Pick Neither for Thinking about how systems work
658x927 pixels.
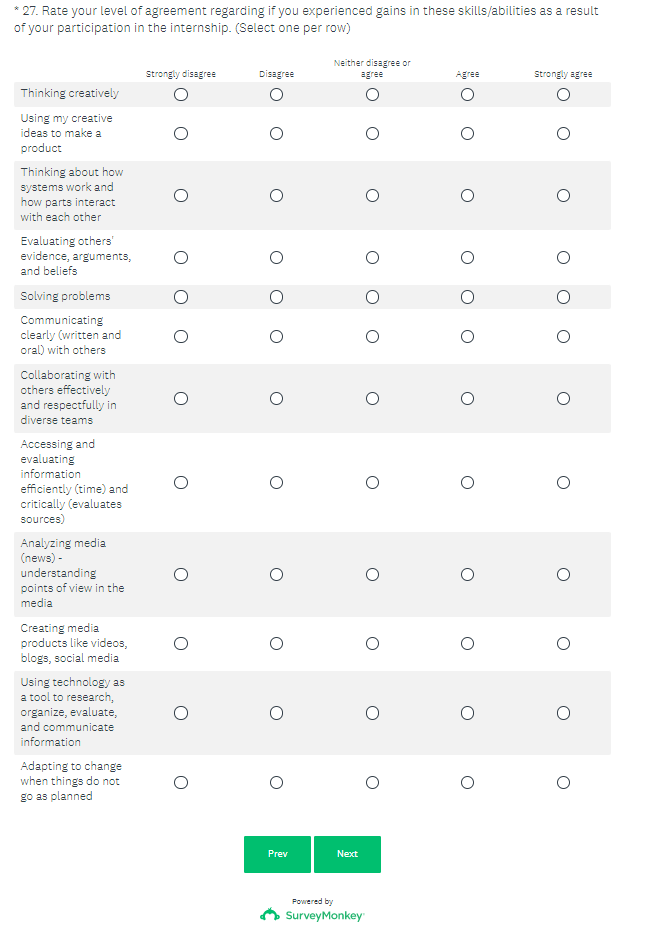[x=372, y=195]
